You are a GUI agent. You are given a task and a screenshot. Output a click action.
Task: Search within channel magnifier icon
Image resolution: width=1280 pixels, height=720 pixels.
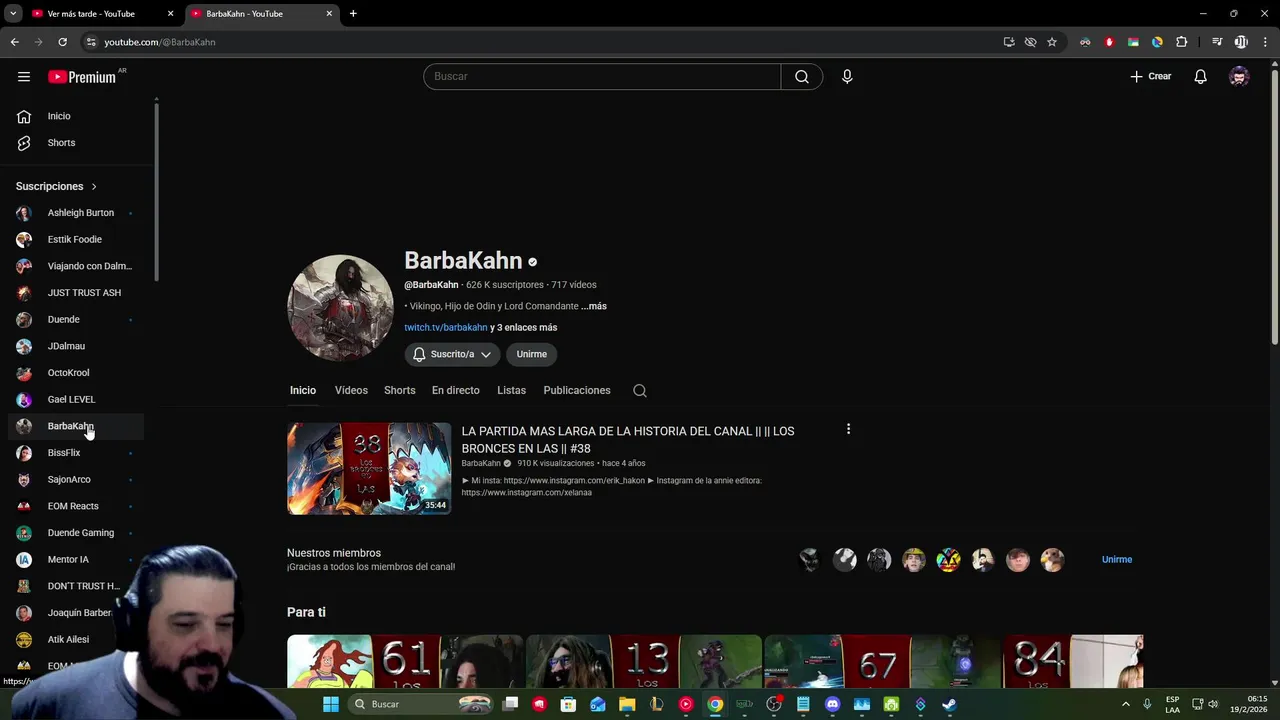tap(640, 391)
